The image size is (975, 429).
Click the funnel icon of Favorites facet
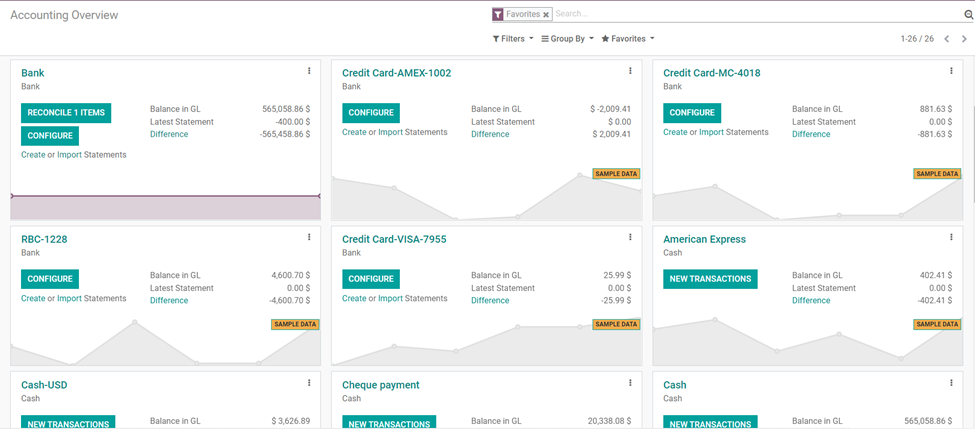point(497,14)
